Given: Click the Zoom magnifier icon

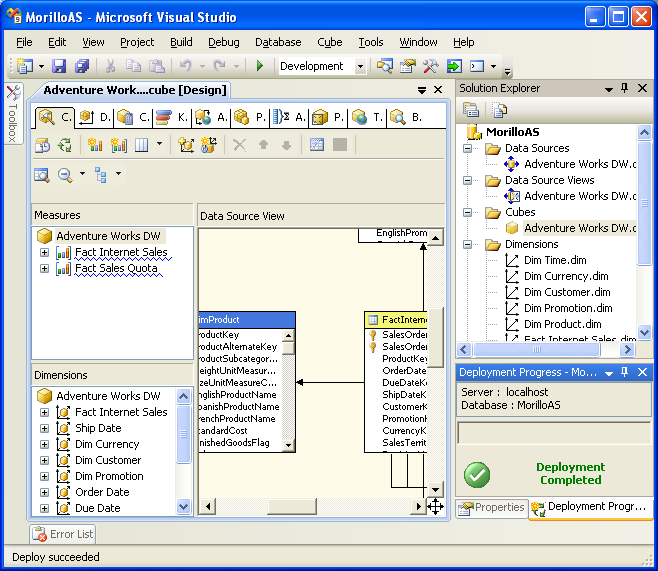Looking at the screenshot, I should pos(64,175).
